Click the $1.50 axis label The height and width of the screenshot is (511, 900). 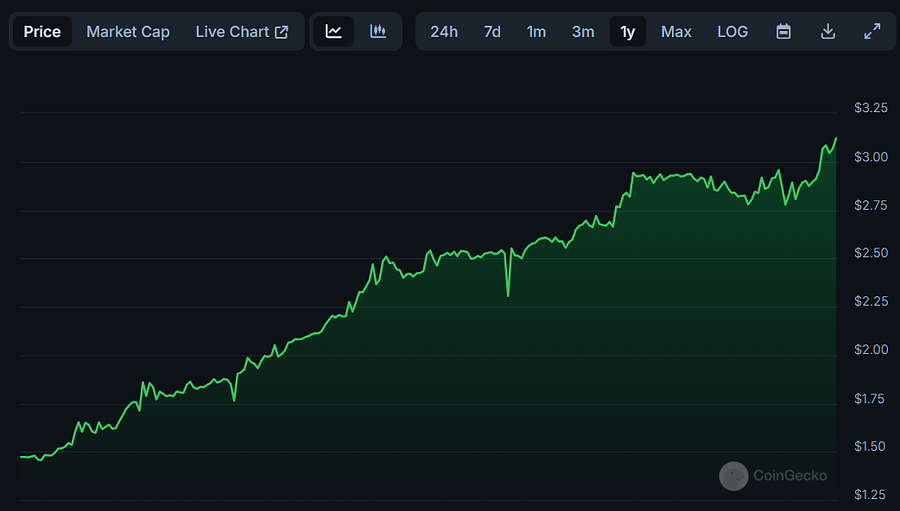click(x=871, y=446)
